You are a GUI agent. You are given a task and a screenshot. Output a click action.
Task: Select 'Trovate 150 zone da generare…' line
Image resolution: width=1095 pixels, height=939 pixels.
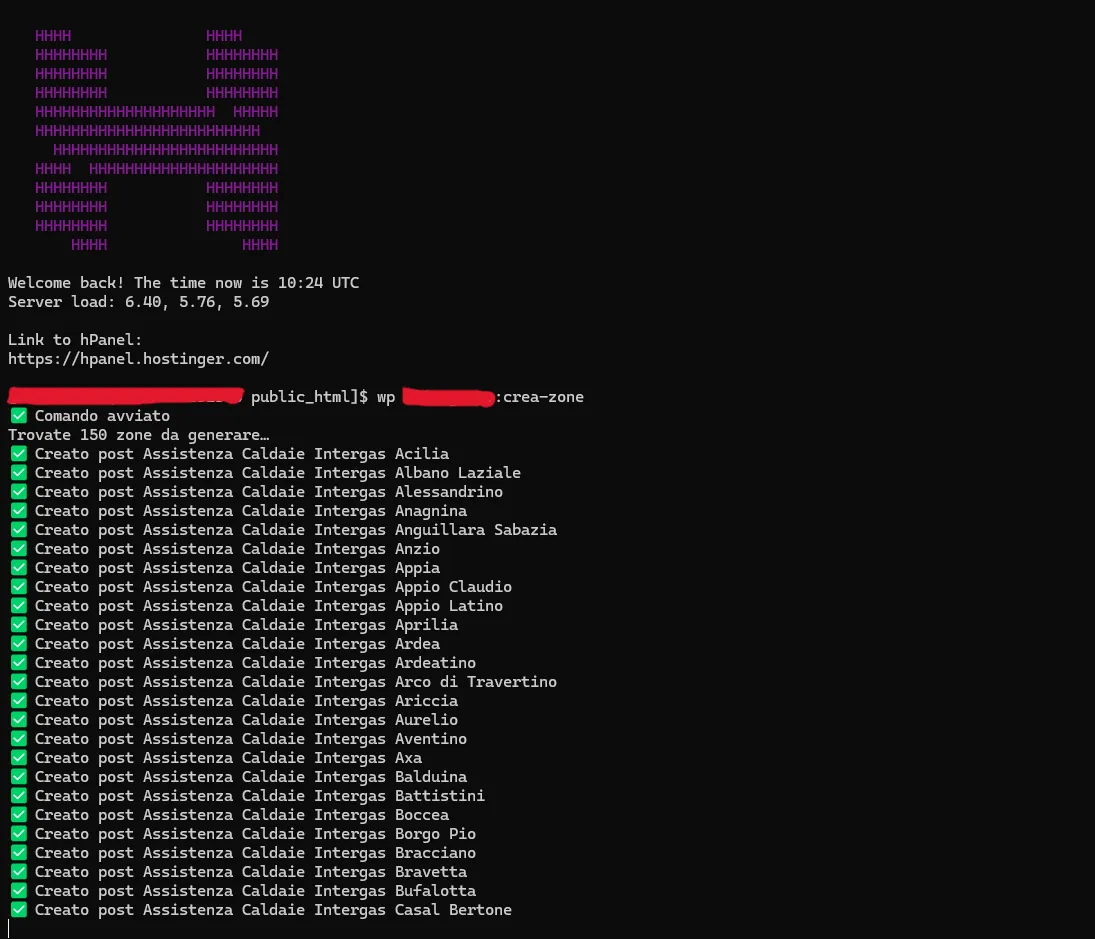click(x=138, y=435)
